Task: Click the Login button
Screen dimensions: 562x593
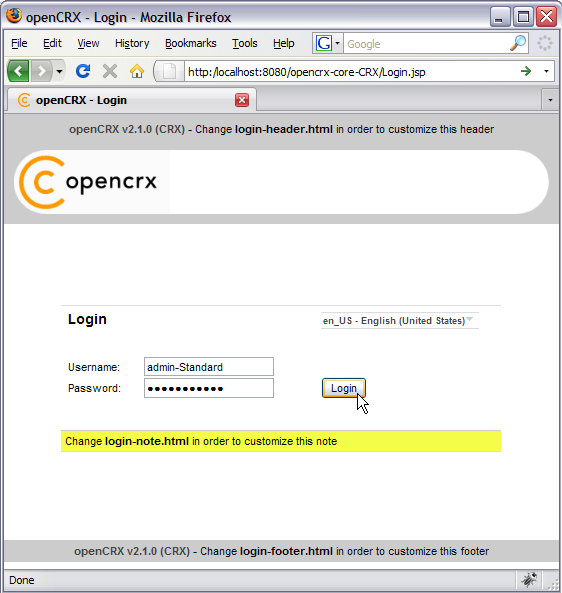Action: [x=343, y=388]
